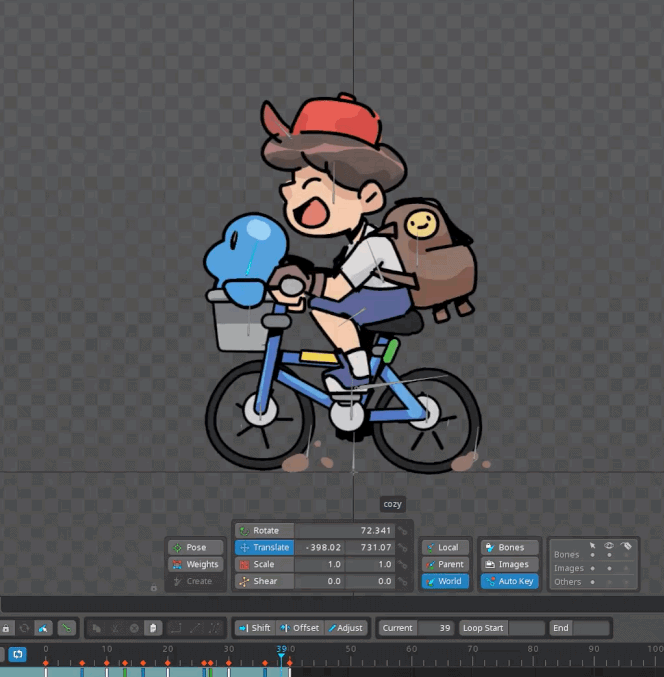Screen dimensions: 664x677
Task: Click the green bone icon in timeline toolbar
Action: (66, 628)
